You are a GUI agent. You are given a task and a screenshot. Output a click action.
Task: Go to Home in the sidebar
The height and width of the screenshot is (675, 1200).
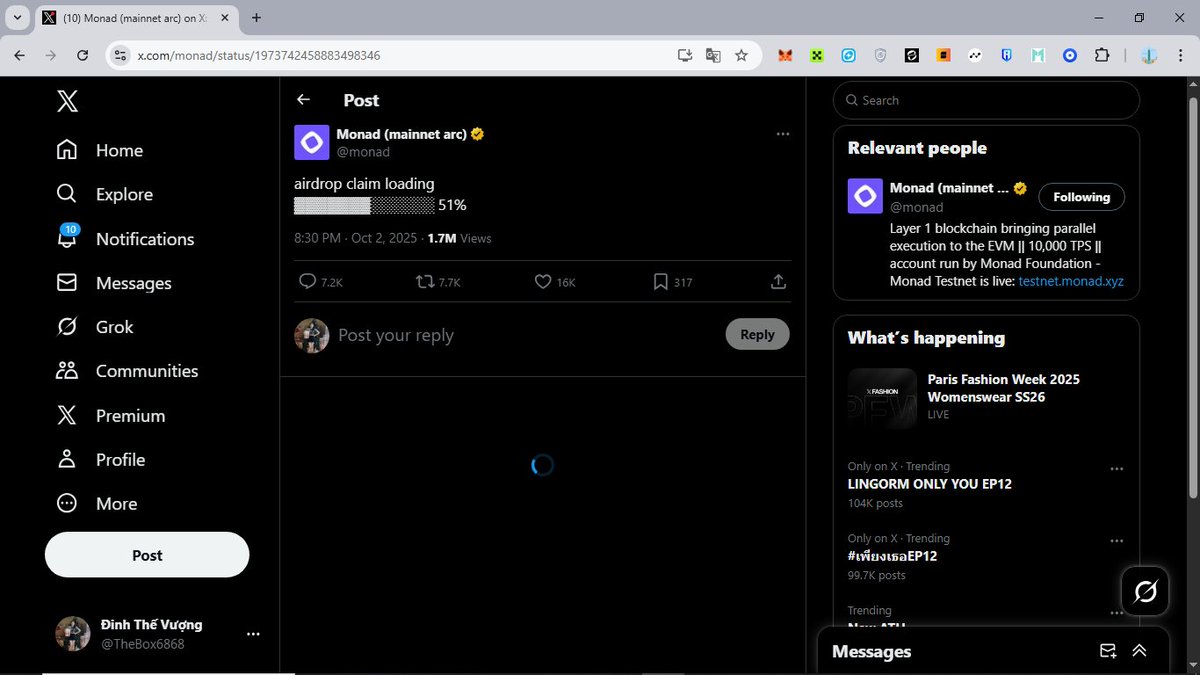point(100,150)
